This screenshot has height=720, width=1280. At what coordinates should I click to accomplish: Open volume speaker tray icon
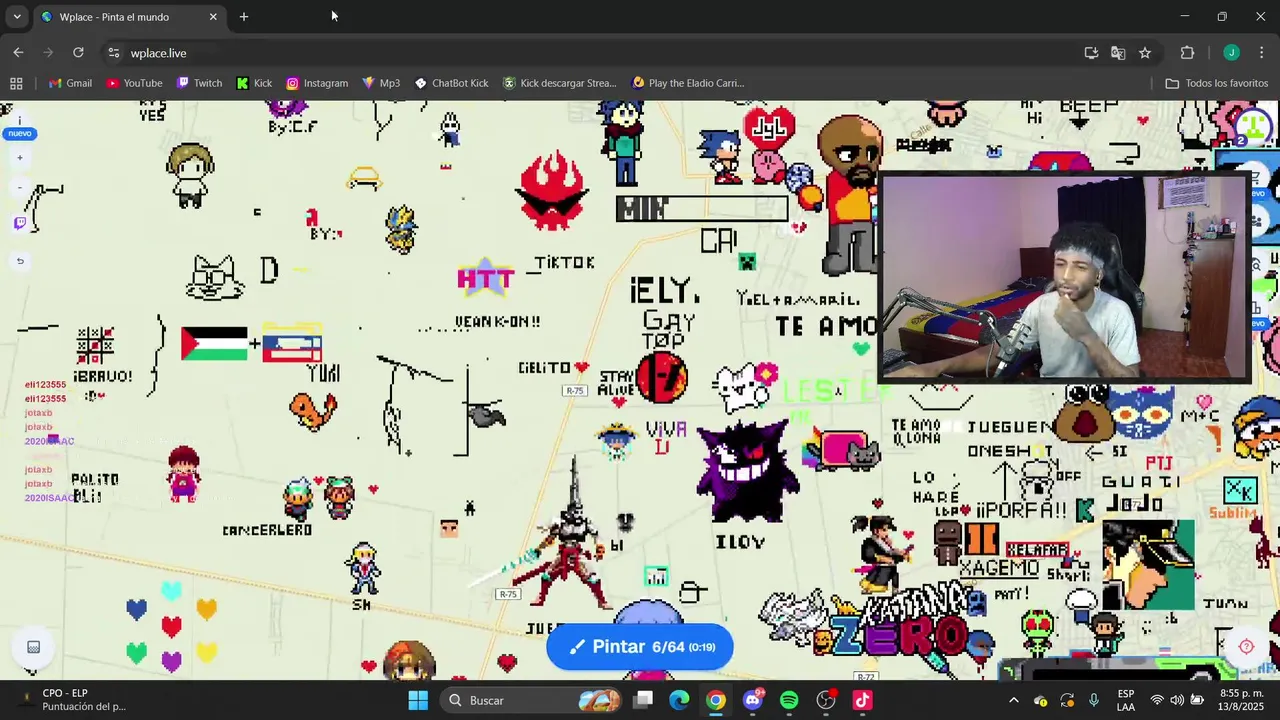click(x=1177, y=700)
